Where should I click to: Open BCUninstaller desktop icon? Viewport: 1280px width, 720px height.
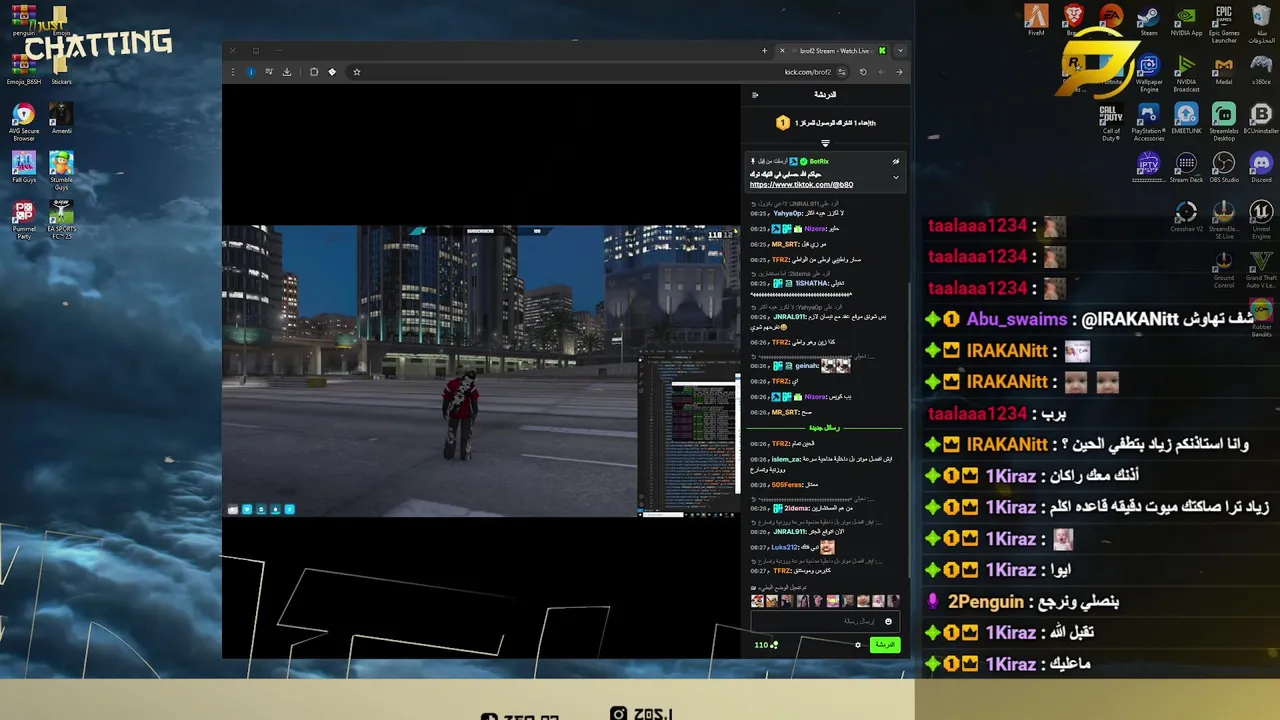click(x=1261, y=119)
